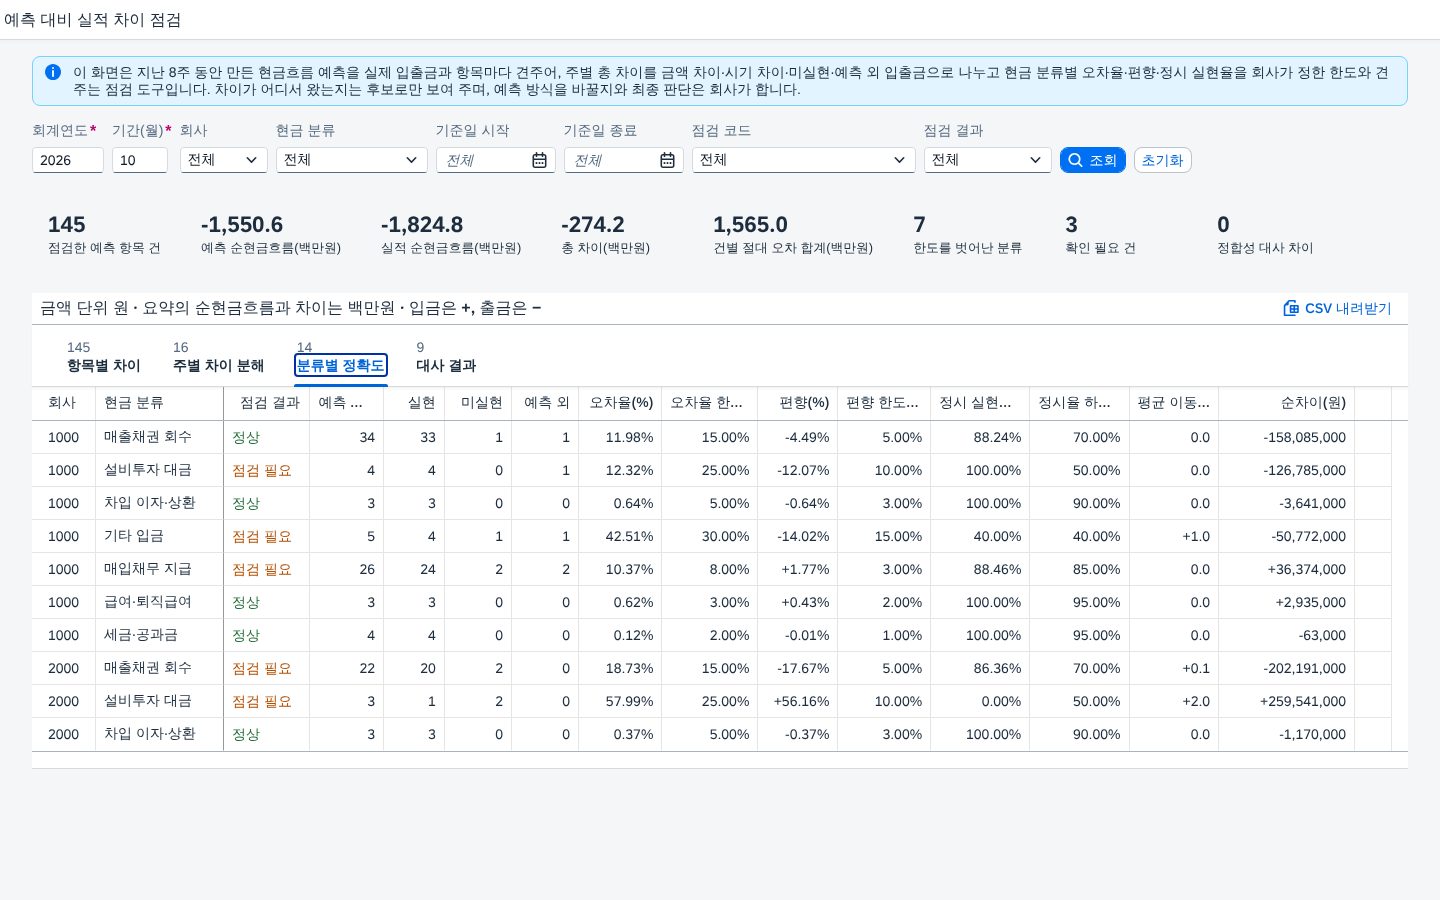Click the 점검 결과 column header
This screenshot has width=1440, height=900.
267,403
